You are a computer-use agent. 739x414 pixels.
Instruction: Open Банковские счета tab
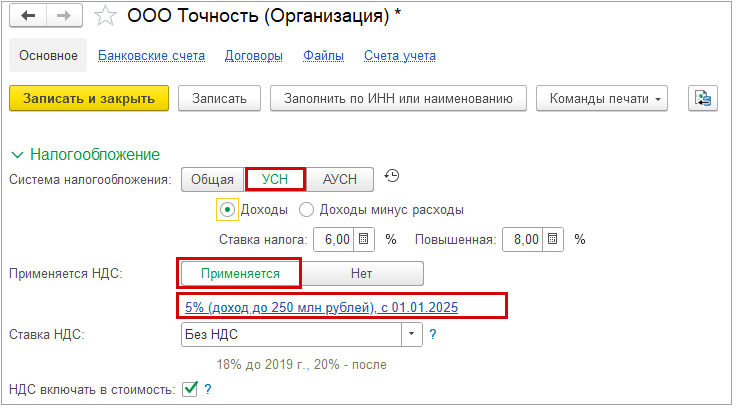(151, 56)
